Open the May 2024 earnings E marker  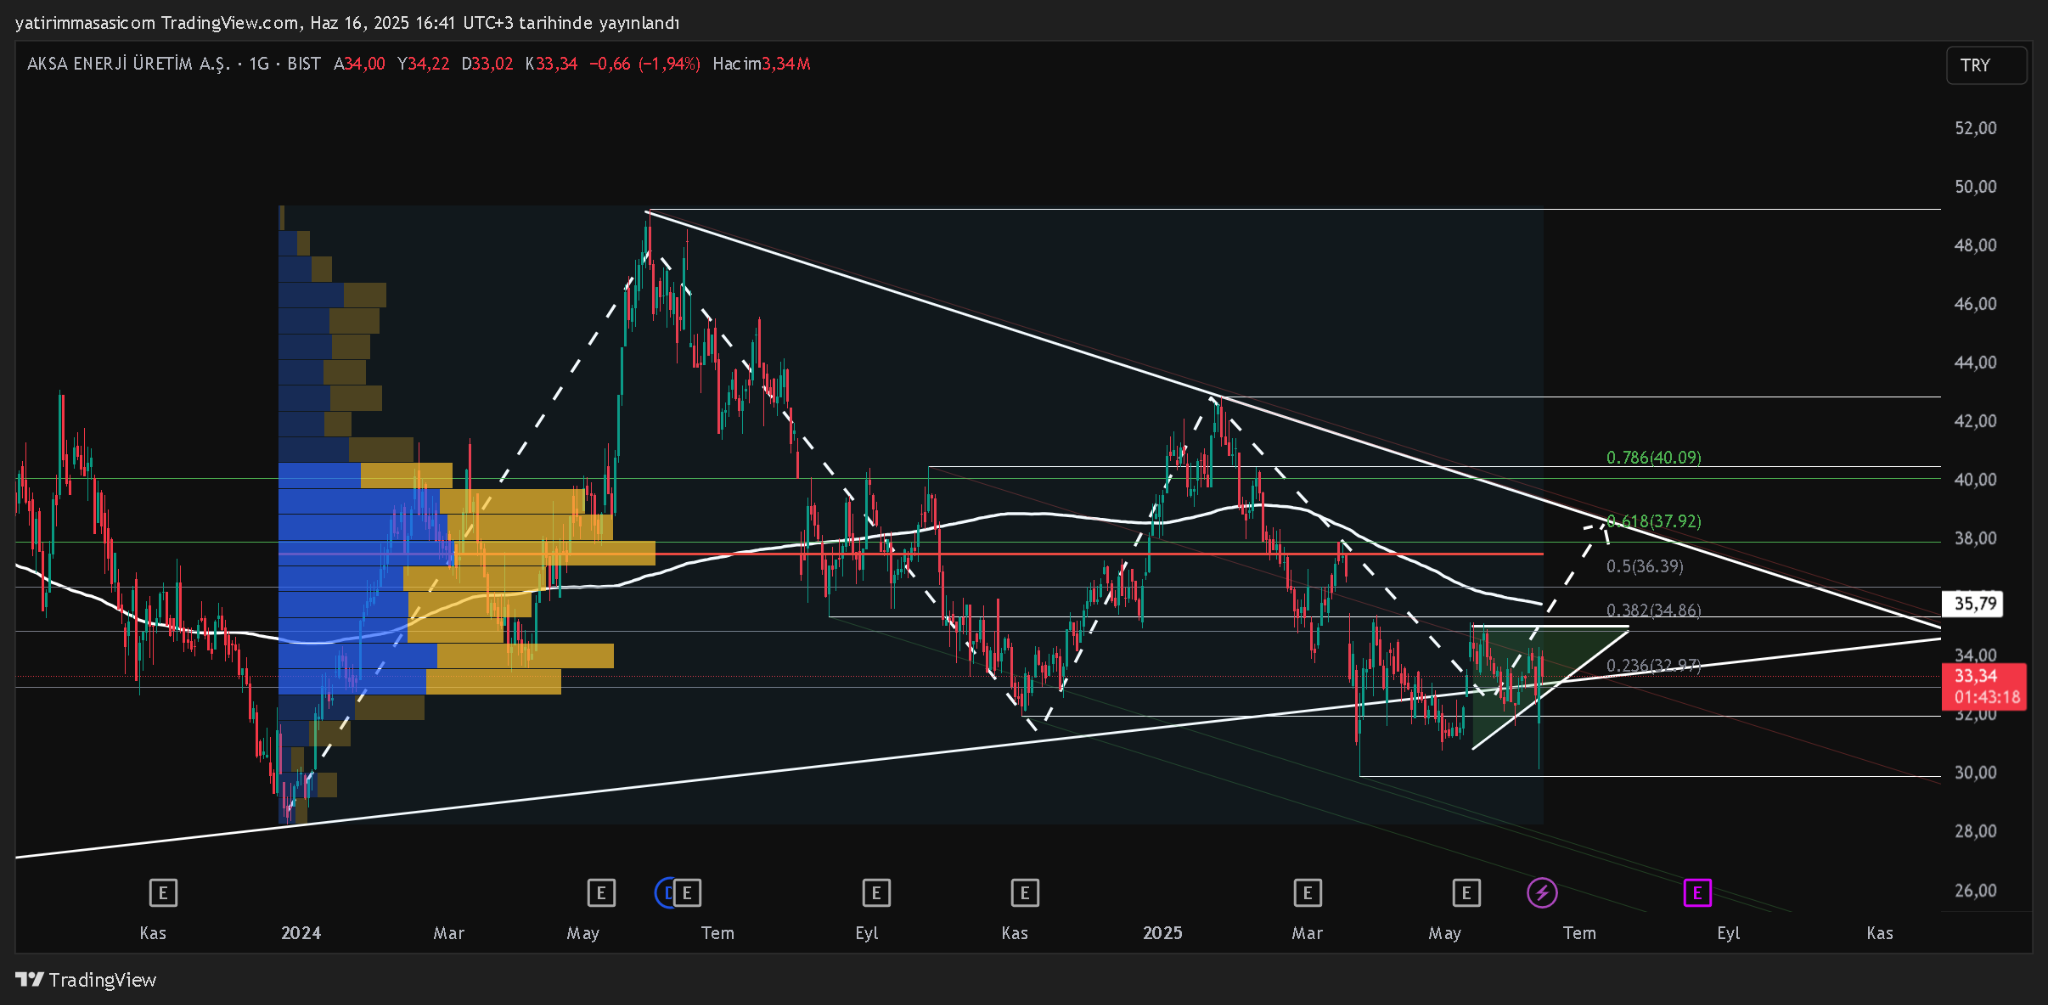[601, 892]
